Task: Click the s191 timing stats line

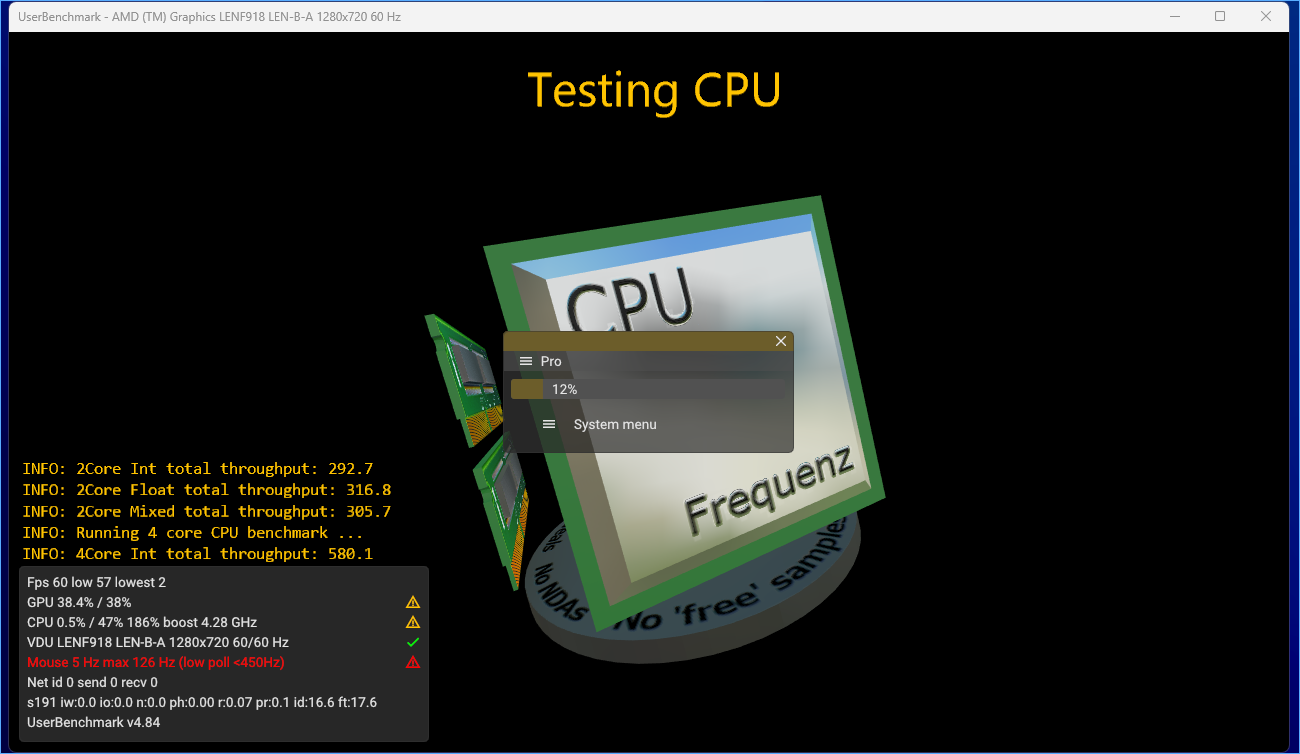Action: point(202,702)
